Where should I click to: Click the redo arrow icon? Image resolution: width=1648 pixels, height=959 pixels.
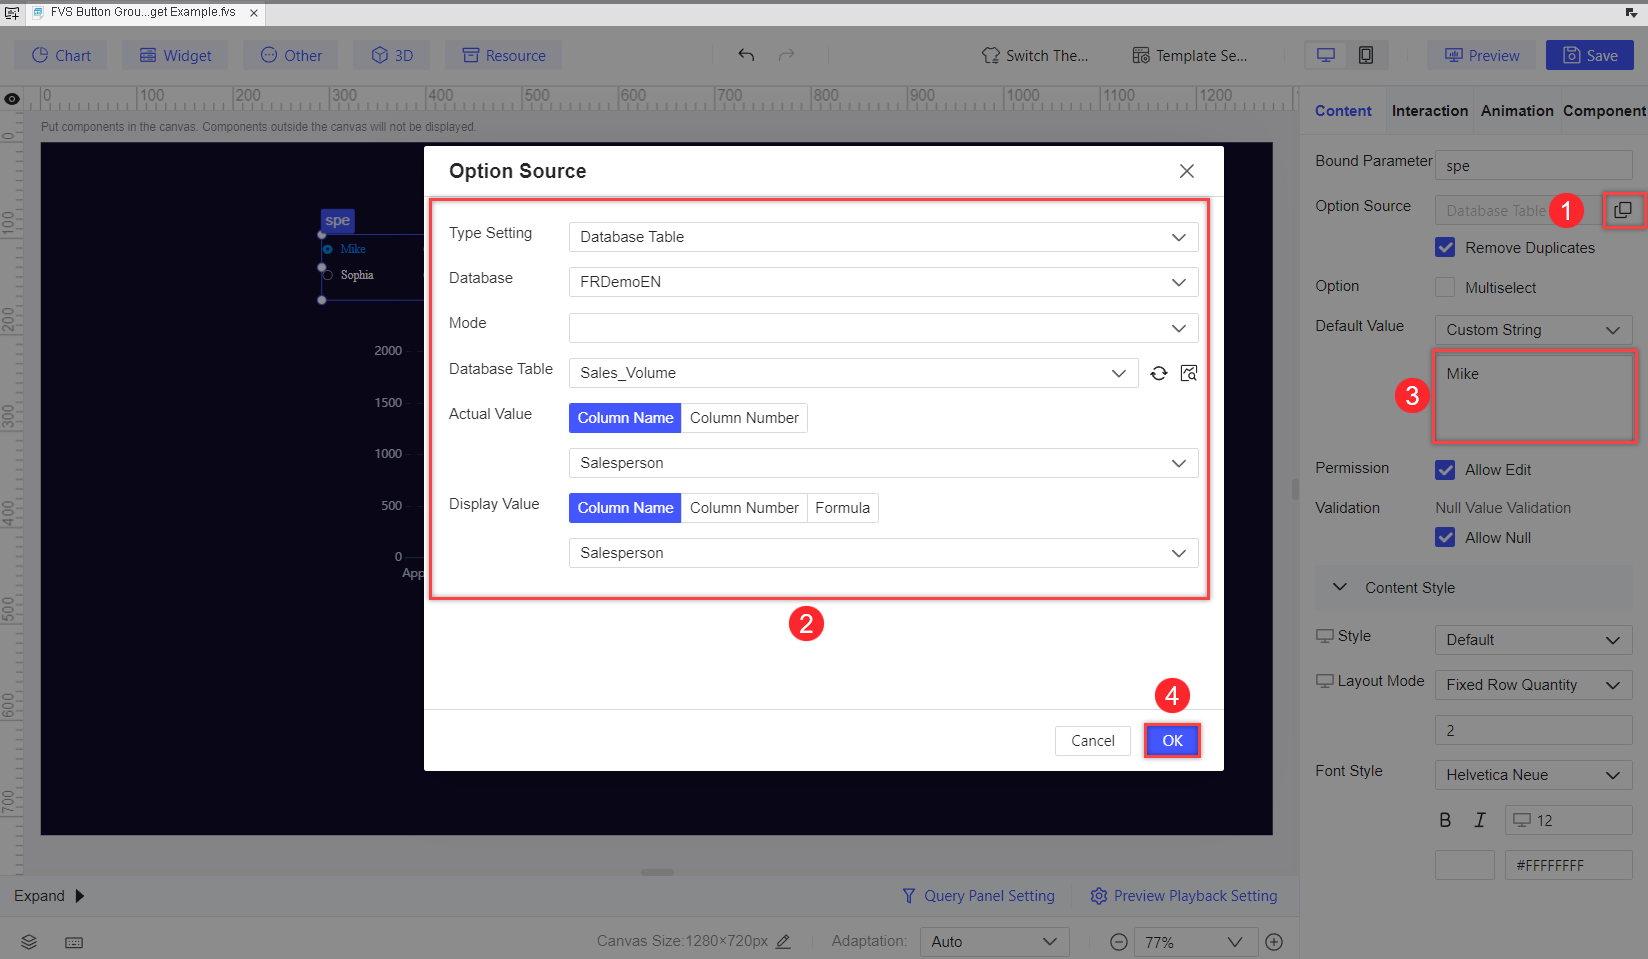point(787,55)
